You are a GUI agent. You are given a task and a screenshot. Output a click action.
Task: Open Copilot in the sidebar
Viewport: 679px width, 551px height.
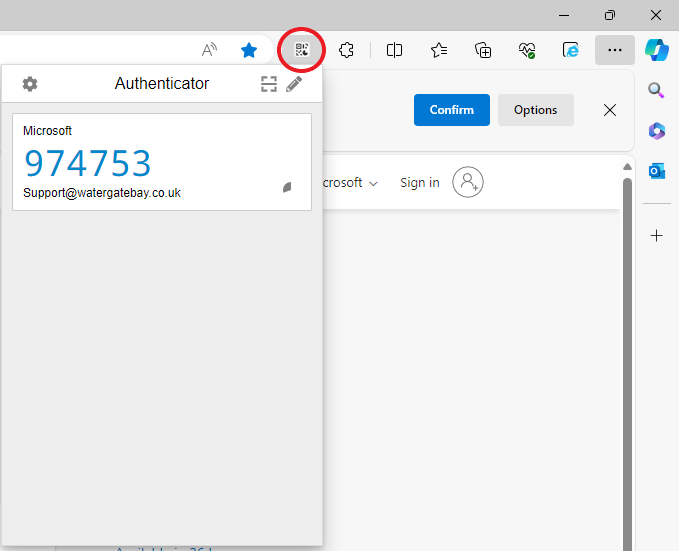coord(656,50)
